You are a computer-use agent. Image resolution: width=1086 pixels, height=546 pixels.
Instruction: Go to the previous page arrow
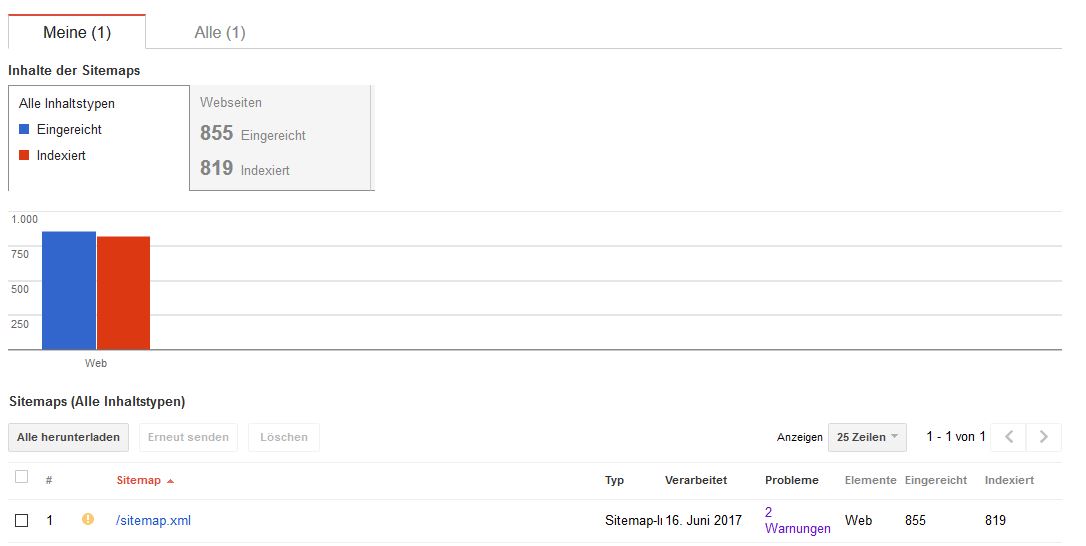[x=1009, y=437]
